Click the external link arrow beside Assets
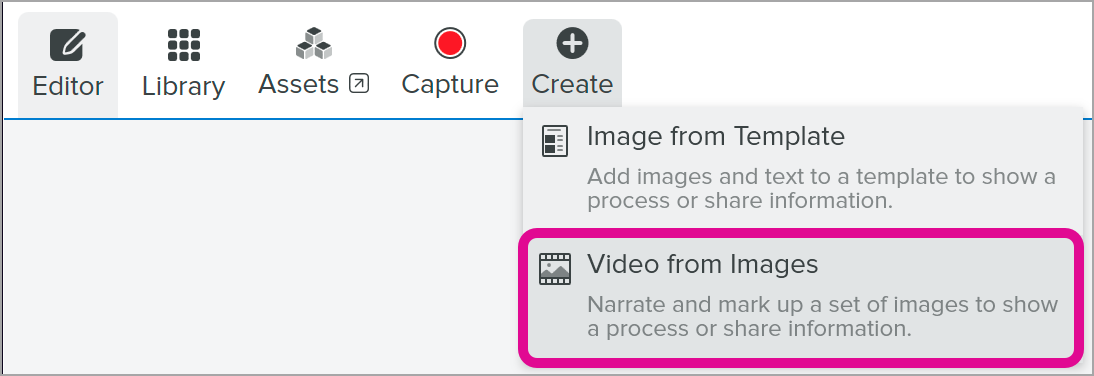The height and width of the screenshot is (376, 1094). coord(359,84)
